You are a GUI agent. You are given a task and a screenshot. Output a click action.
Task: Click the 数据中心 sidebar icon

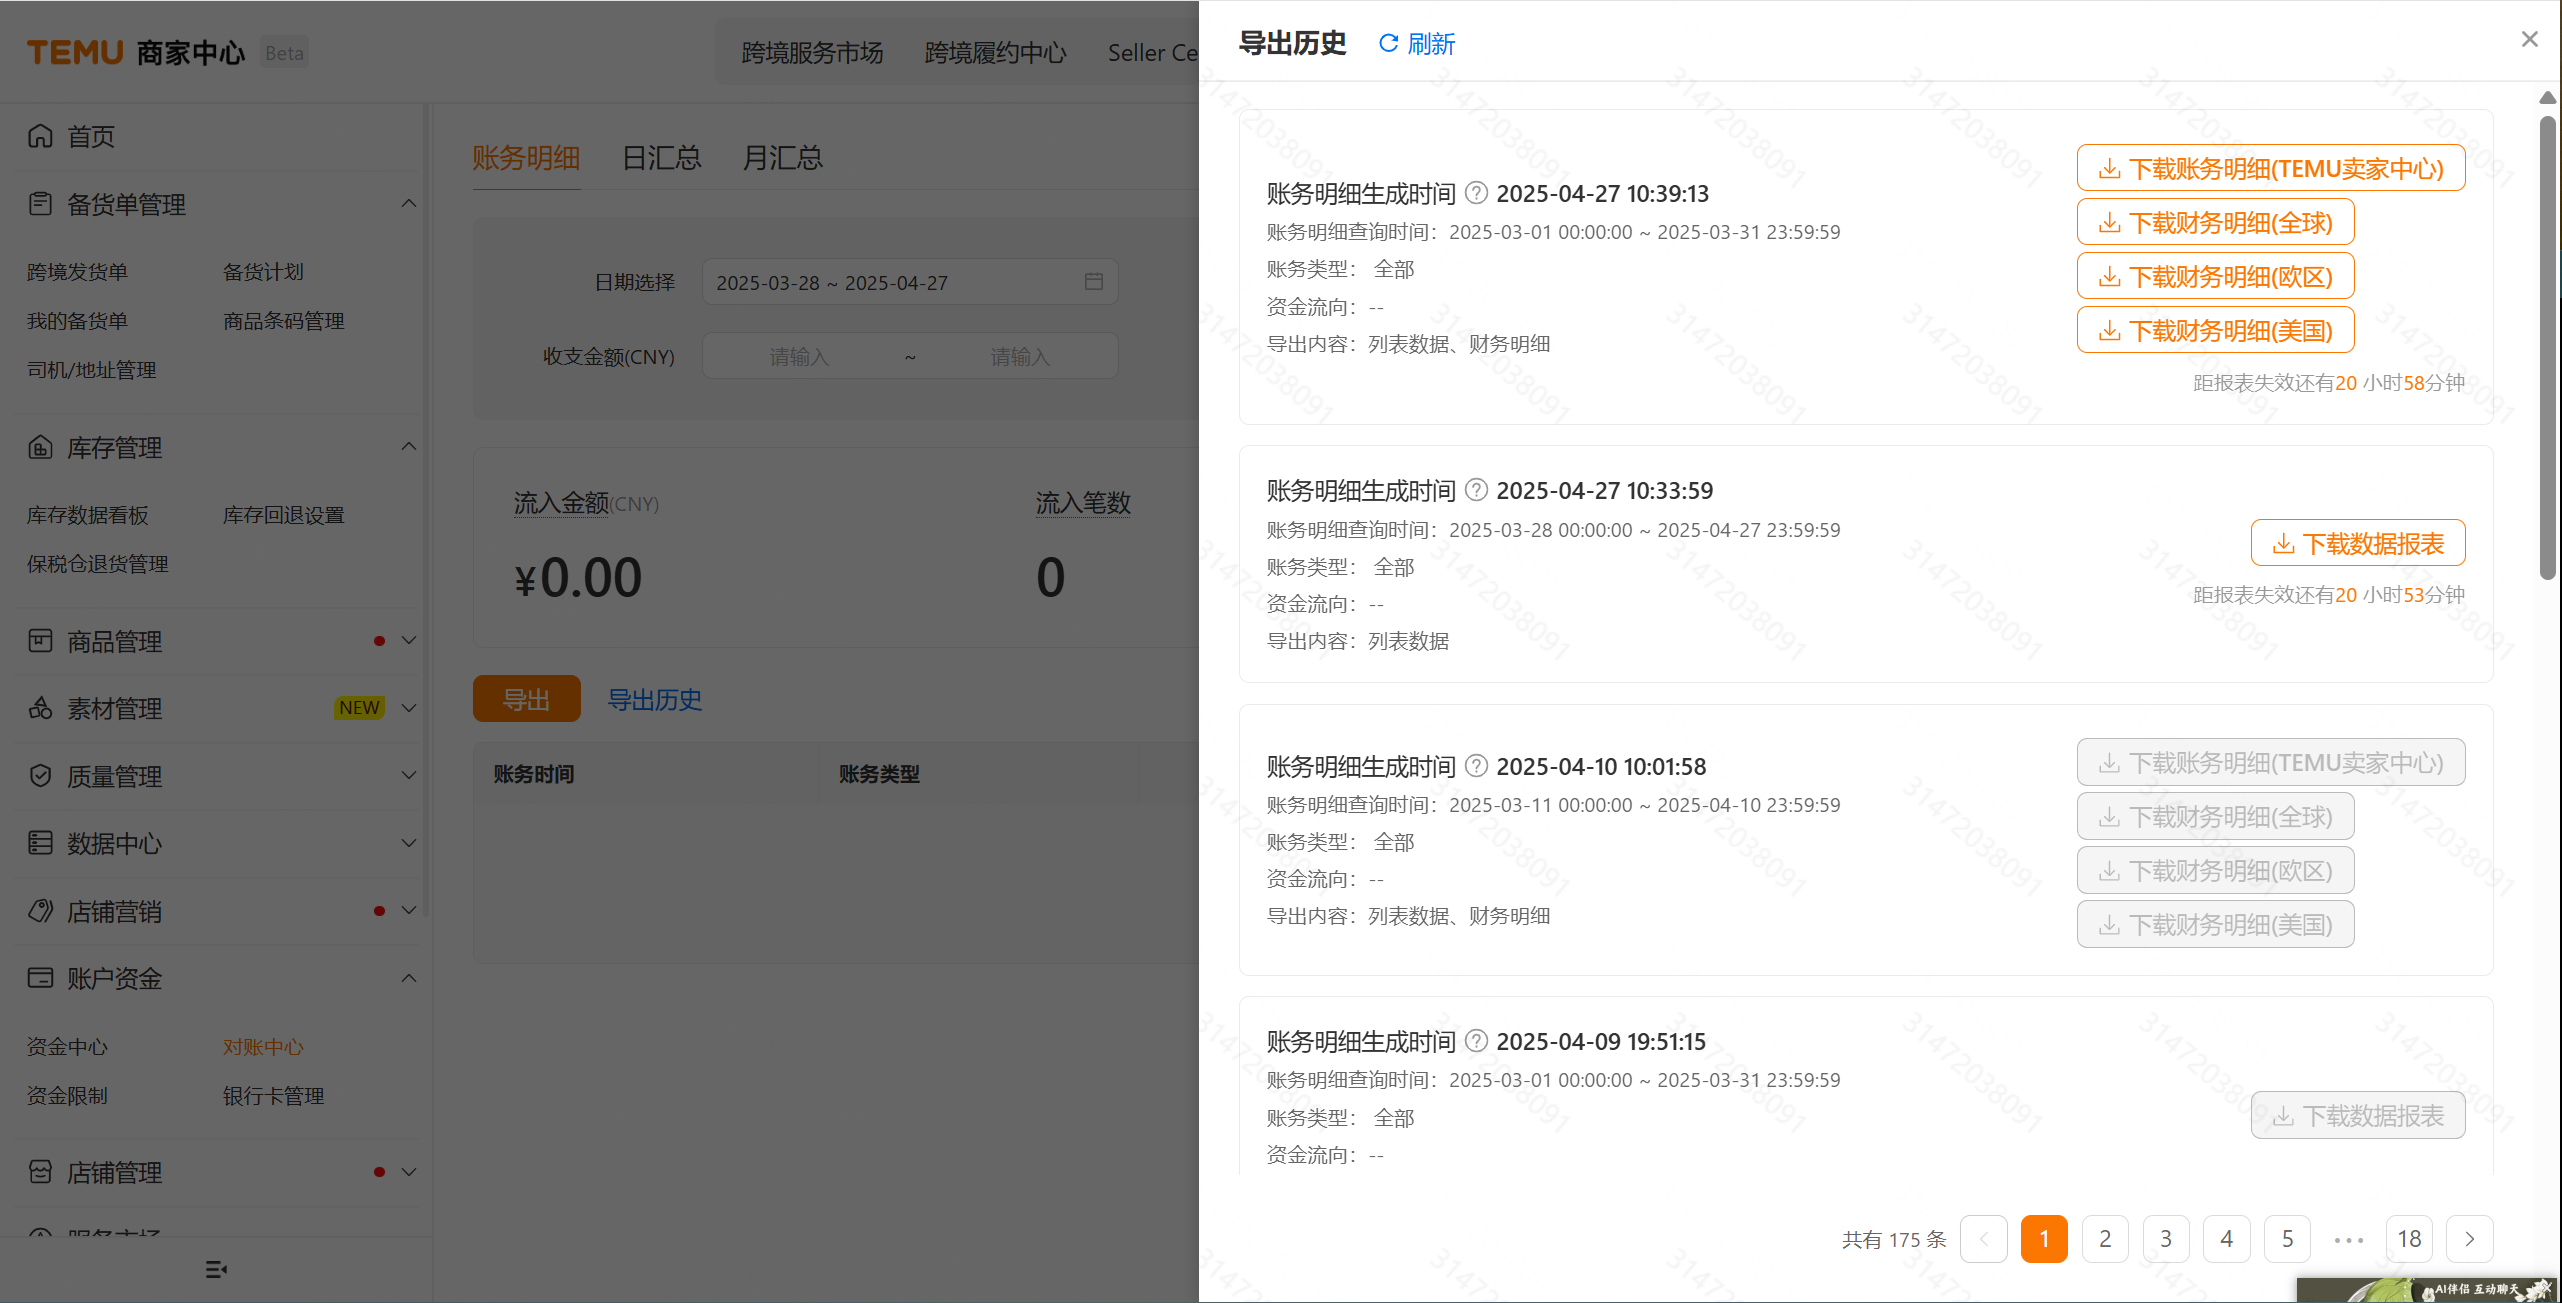click(40, 843)
